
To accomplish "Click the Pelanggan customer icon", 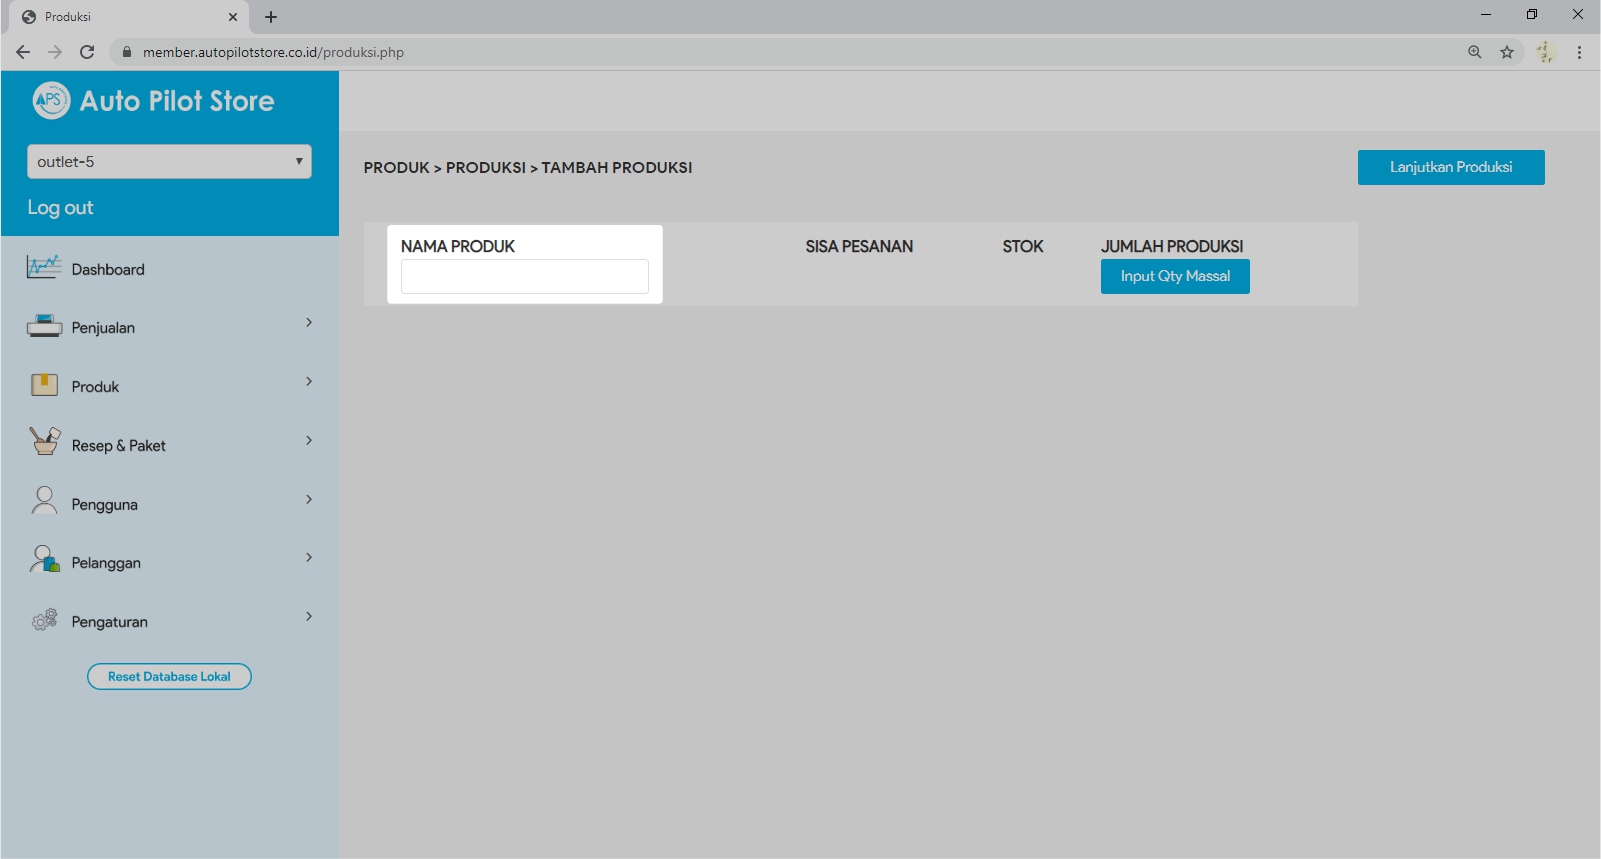I will [x=44, y=559].
